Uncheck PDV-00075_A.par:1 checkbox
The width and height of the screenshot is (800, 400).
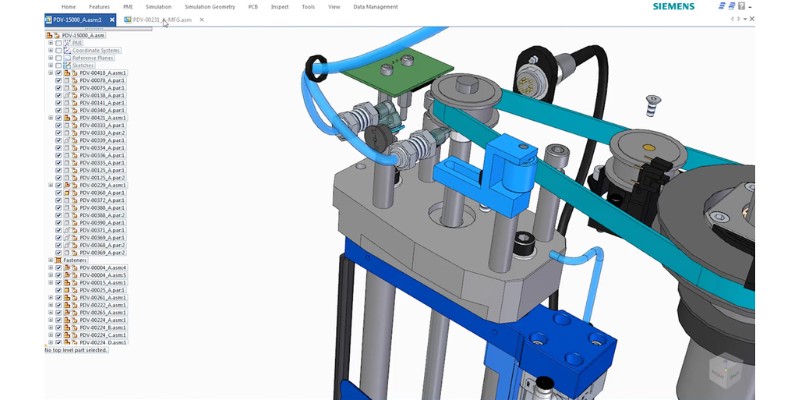[x=59, y=88]
